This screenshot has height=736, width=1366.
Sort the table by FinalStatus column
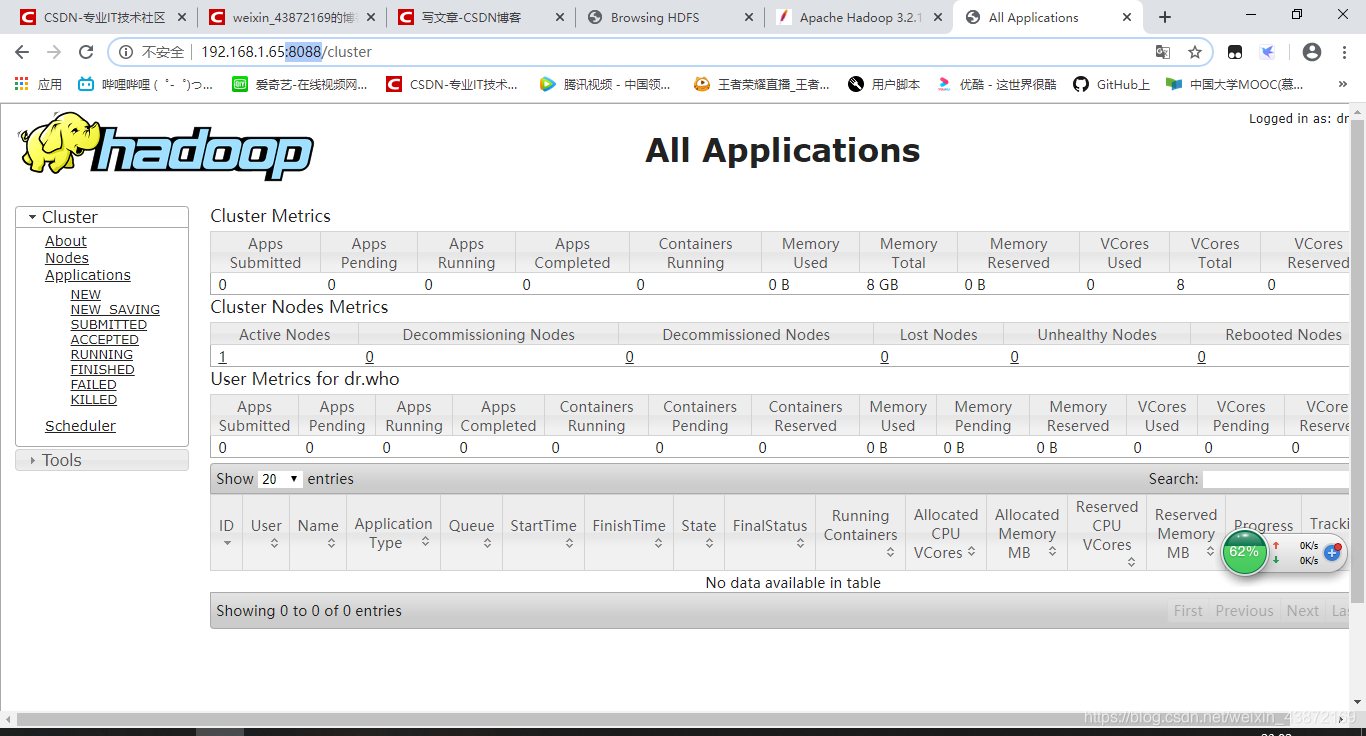tap(770, 533)
